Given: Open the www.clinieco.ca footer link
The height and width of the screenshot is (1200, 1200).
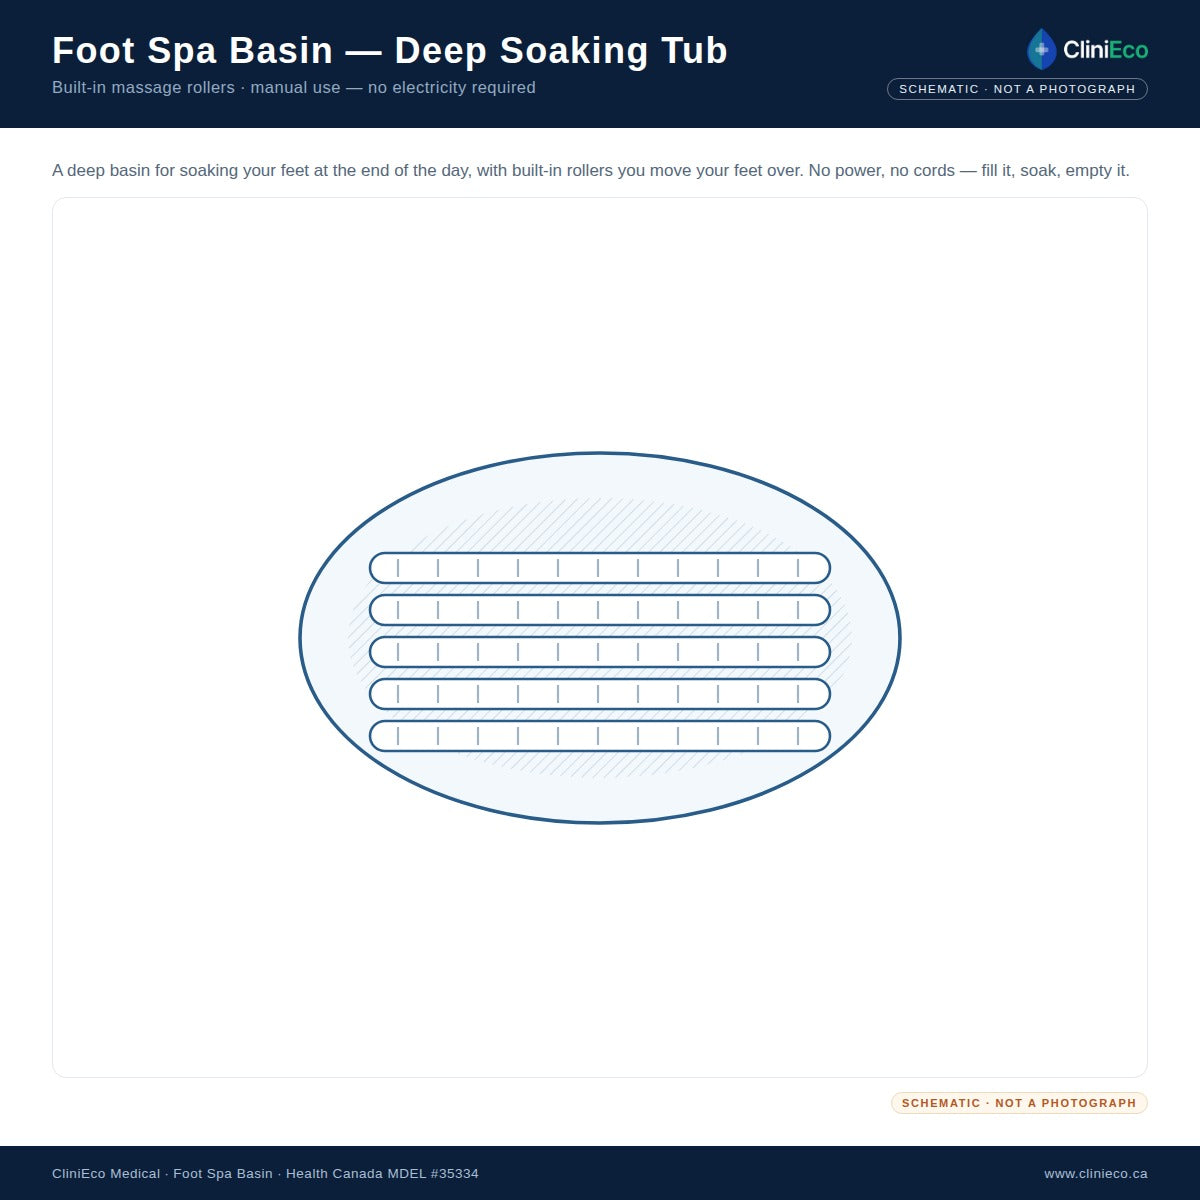Looking at the screenshot, I should [1096, 1174].
